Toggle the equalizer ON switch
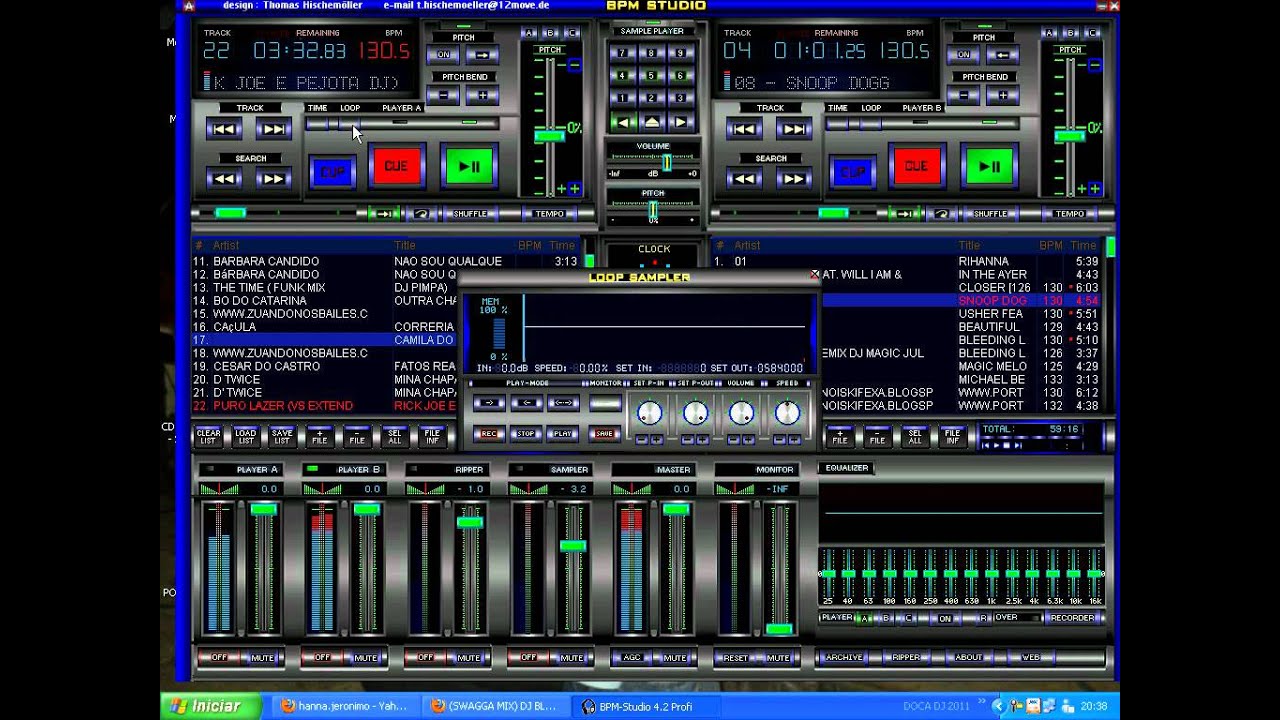The height and width of the screenshot is (720, 1280). pos(944,618)
